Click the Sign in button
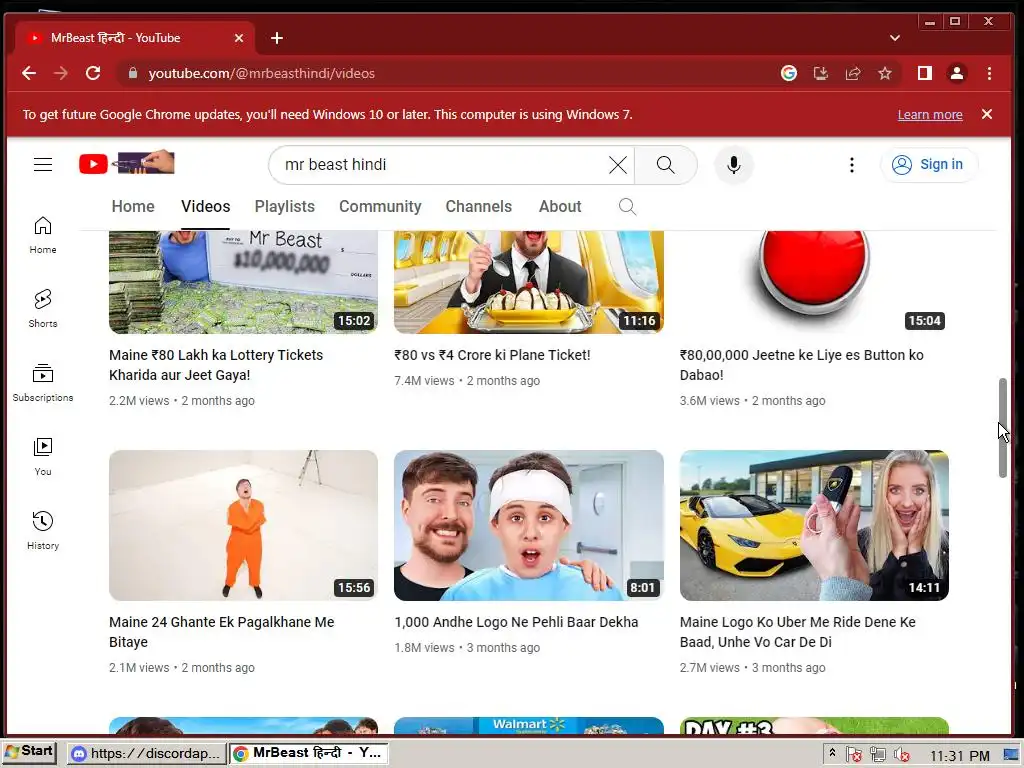Screen dimensions: 1024x768 [x=929, y=165]
